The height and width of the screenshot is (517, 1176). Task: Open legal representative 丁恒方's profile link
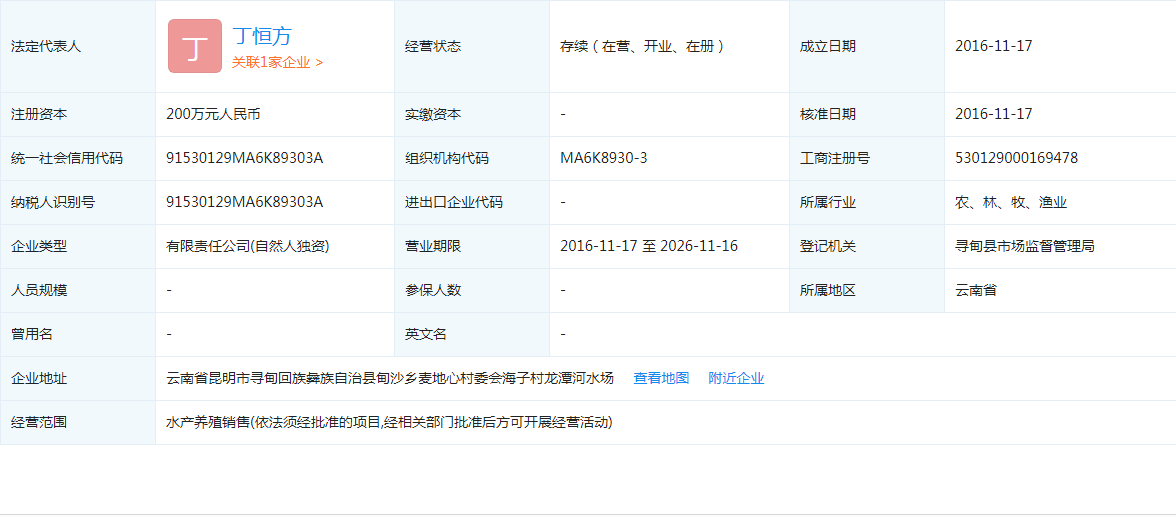[x=262, y=36]
